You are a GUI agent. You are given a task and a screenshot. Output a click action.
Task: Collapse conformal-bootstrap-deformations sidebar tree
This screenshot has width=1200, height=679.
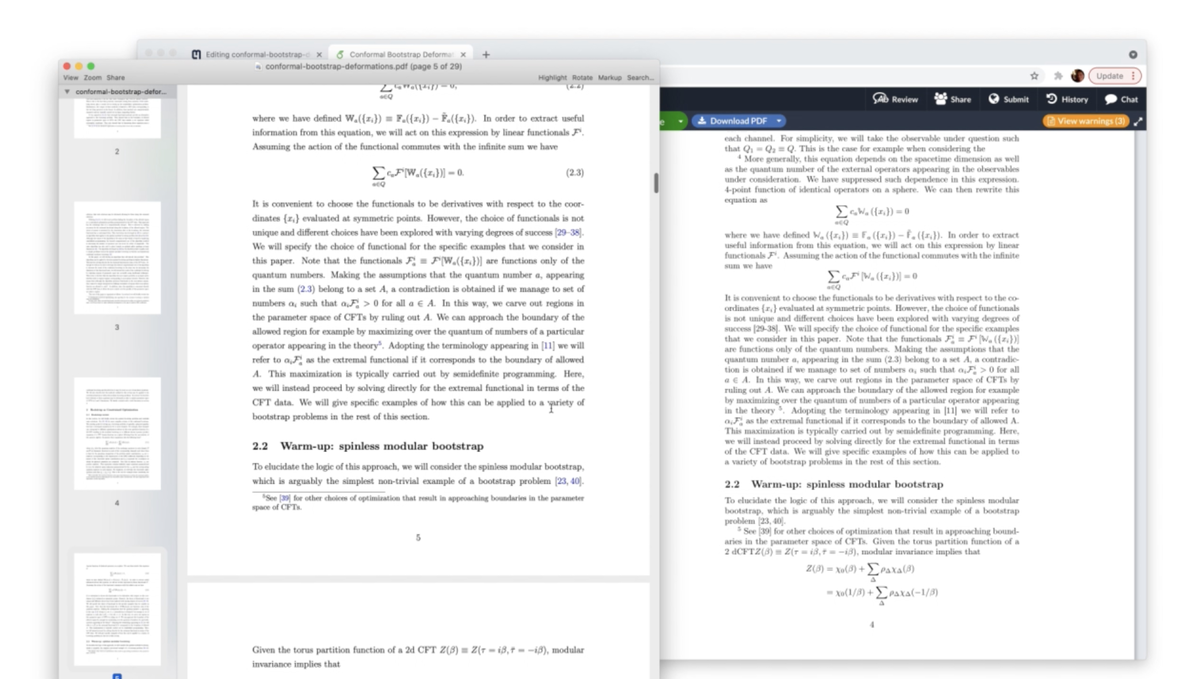[x=67, y=92]
